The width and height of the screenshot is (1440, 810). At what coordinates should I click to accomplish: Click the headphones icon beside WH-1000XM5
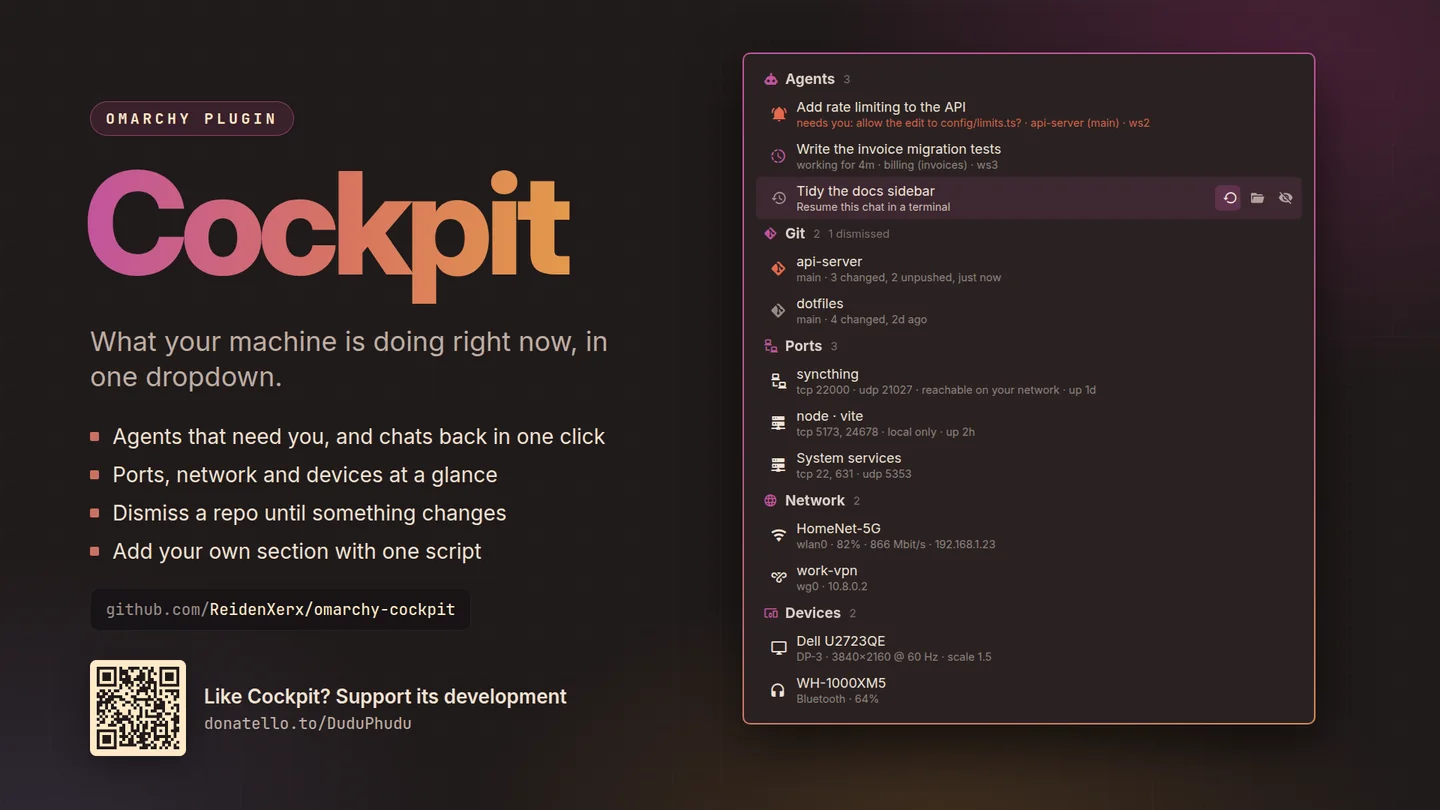778,690
